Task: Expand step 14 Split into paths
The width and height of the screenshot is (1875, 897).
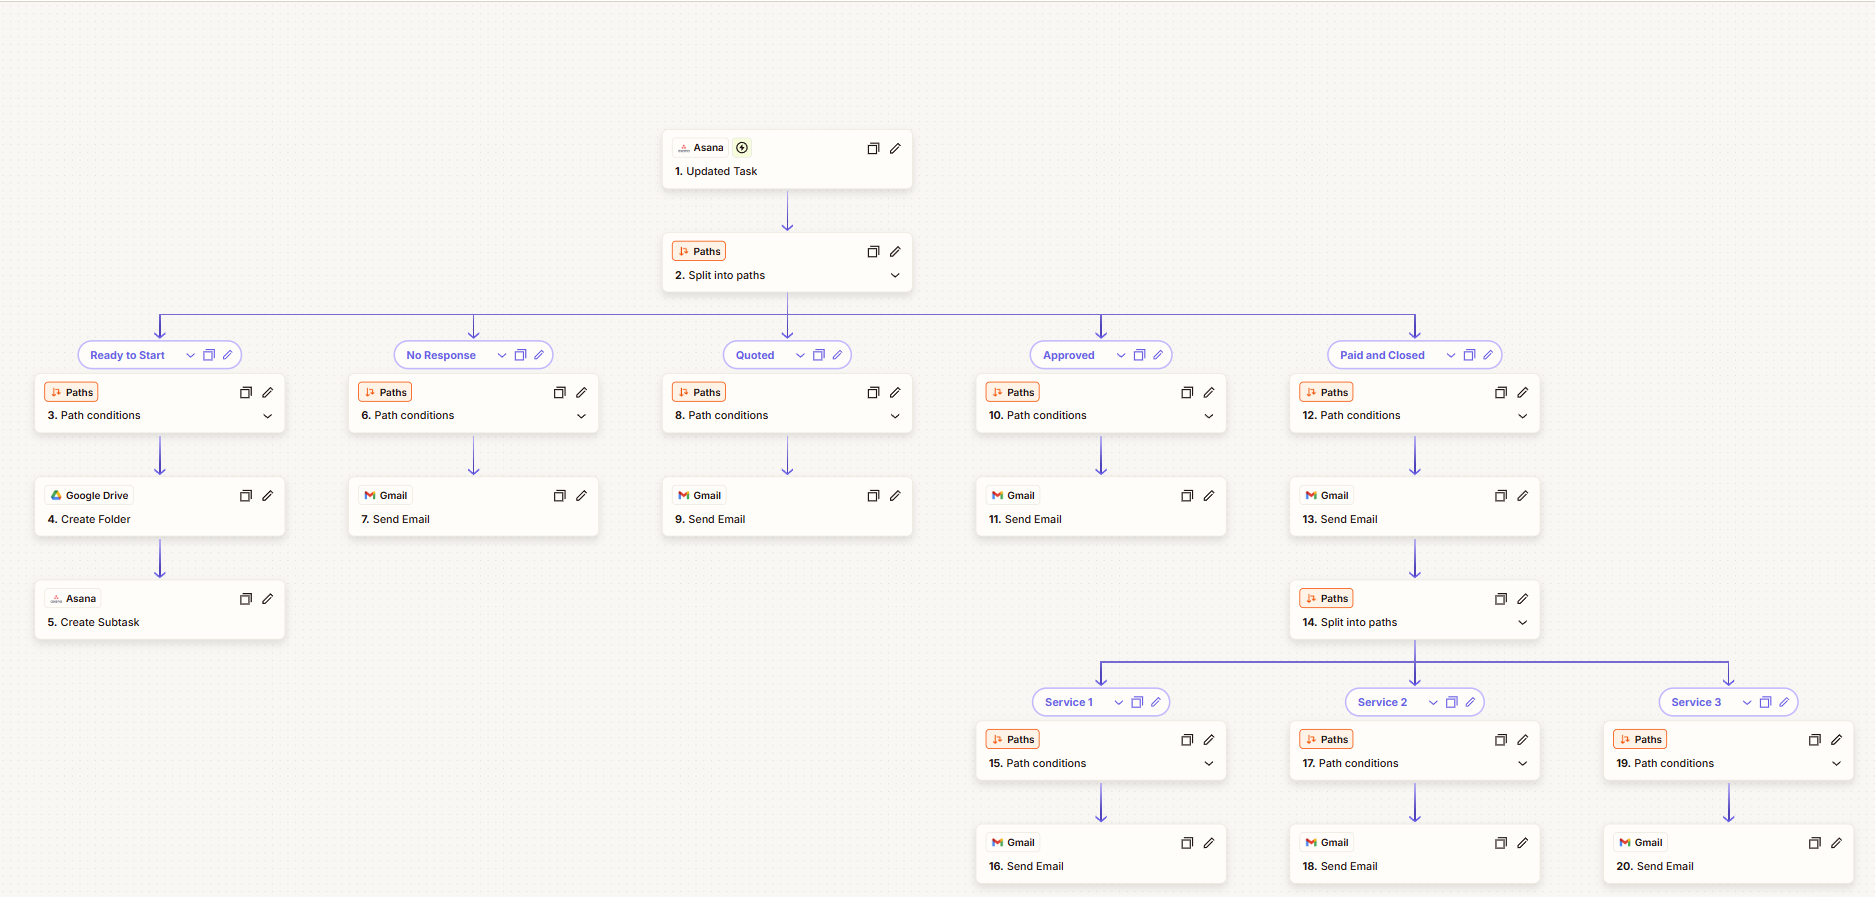Action: [1523, 622]
